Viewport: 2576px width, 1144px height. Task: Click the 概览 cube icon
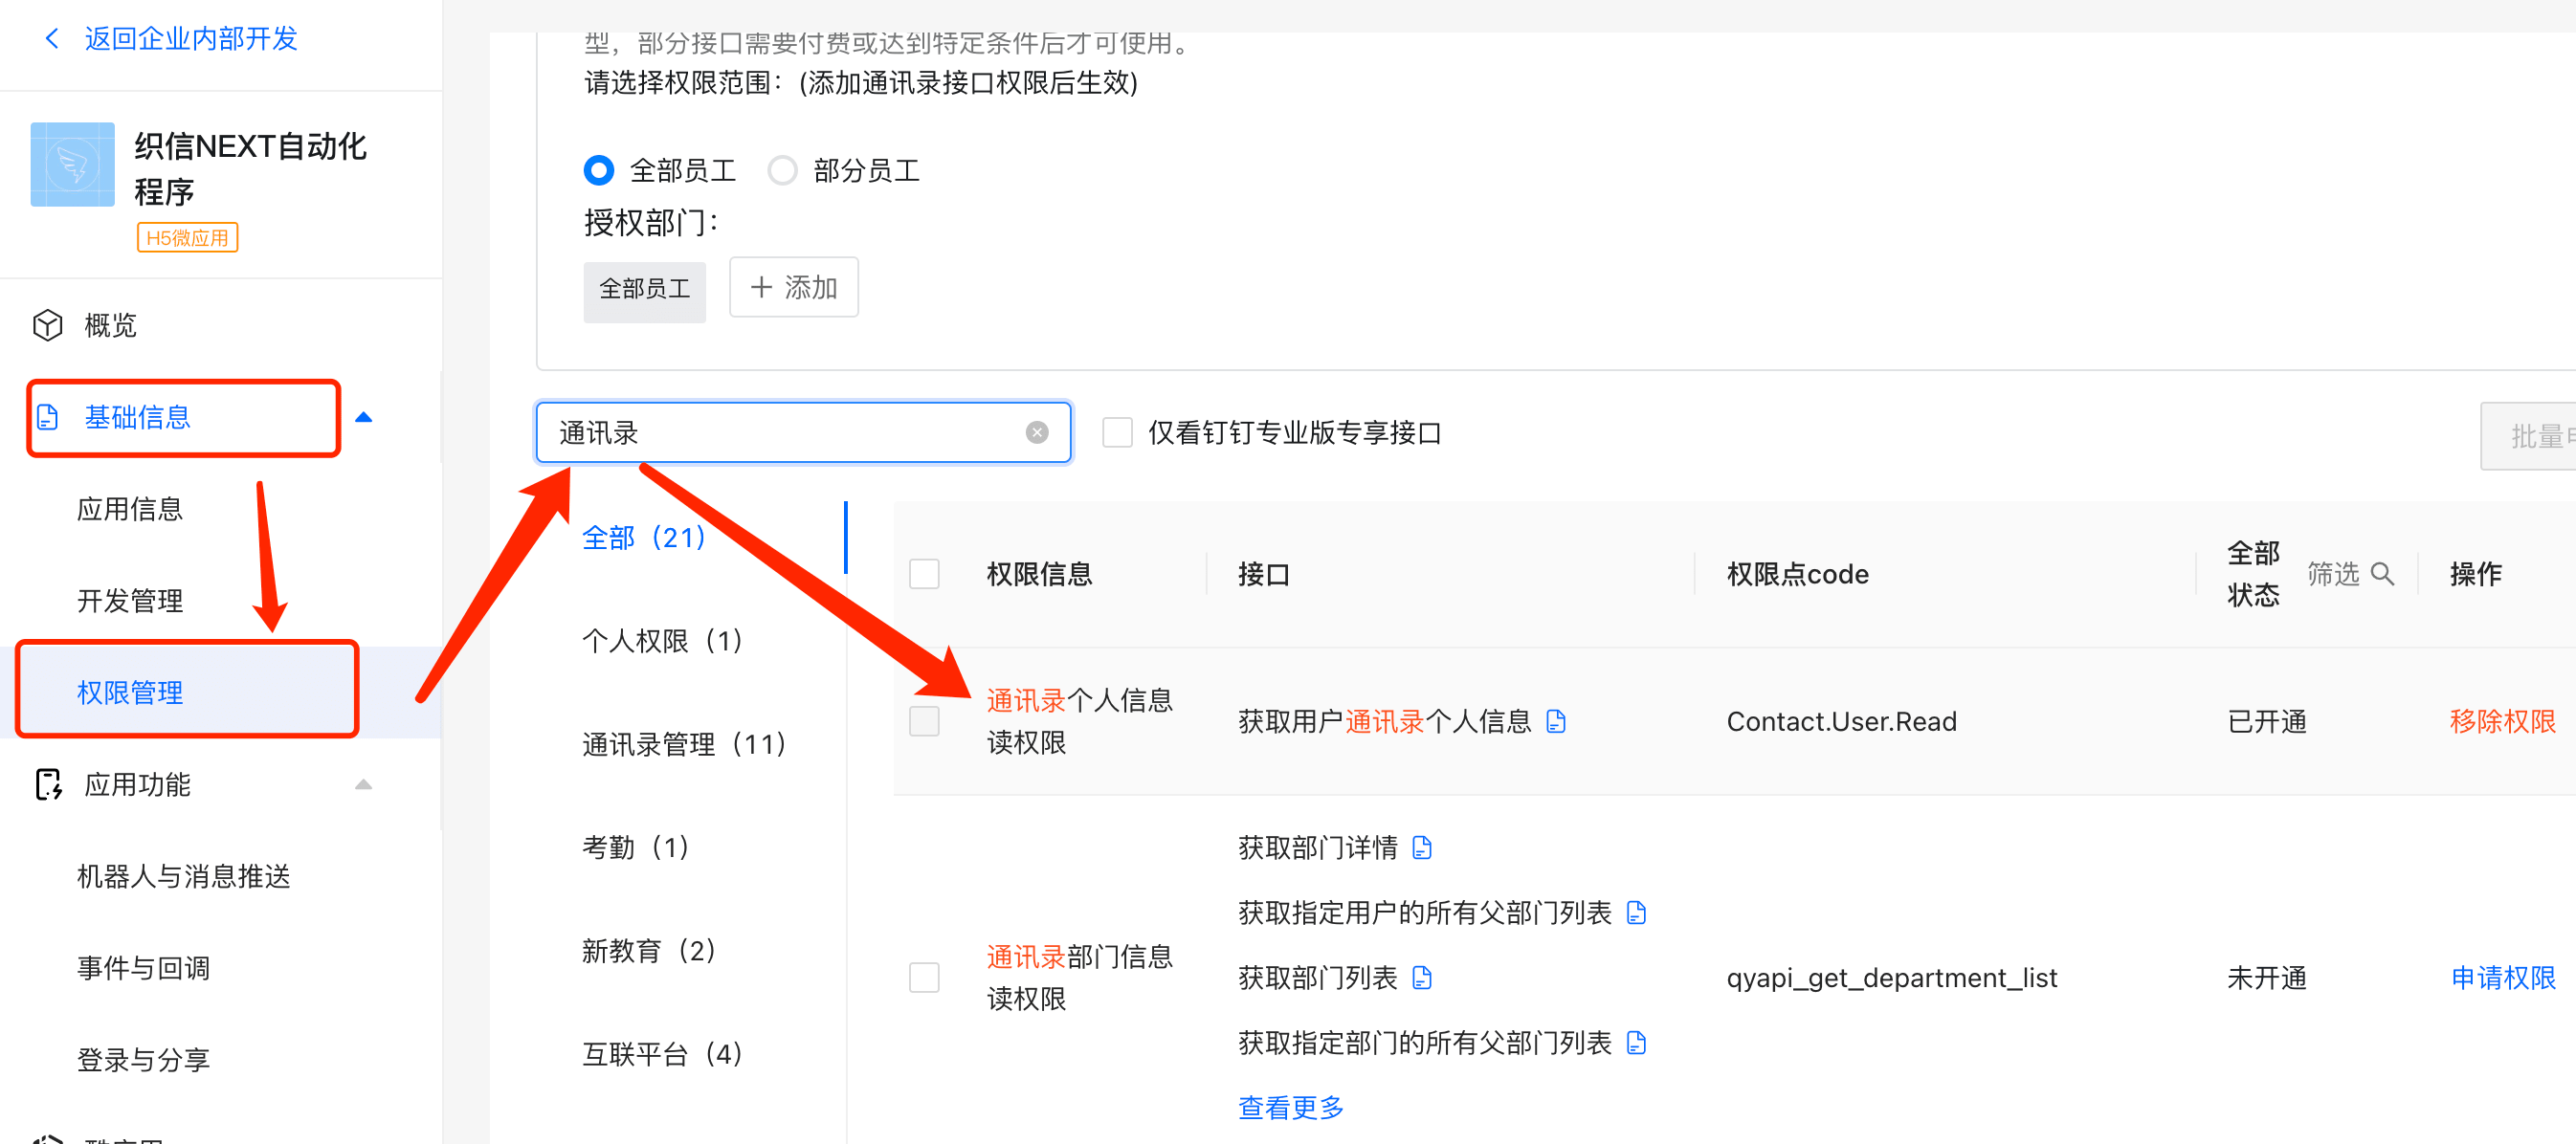coord(47,325)
